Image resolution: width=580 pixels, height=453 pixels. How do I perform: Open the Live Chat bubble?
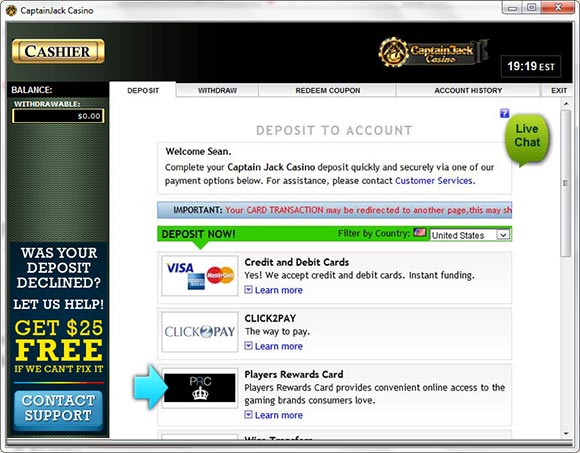pos(527,139)
